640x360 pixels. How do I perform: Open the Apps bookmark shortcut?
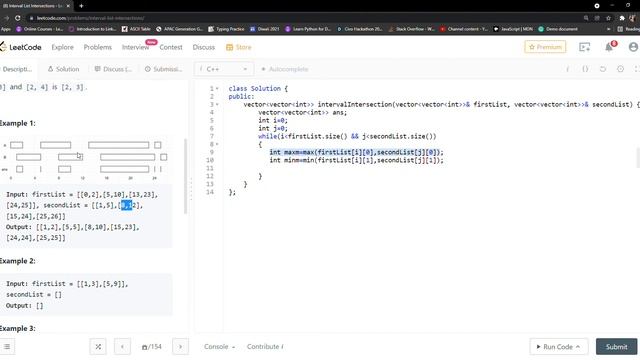click(x=6, y=29)
